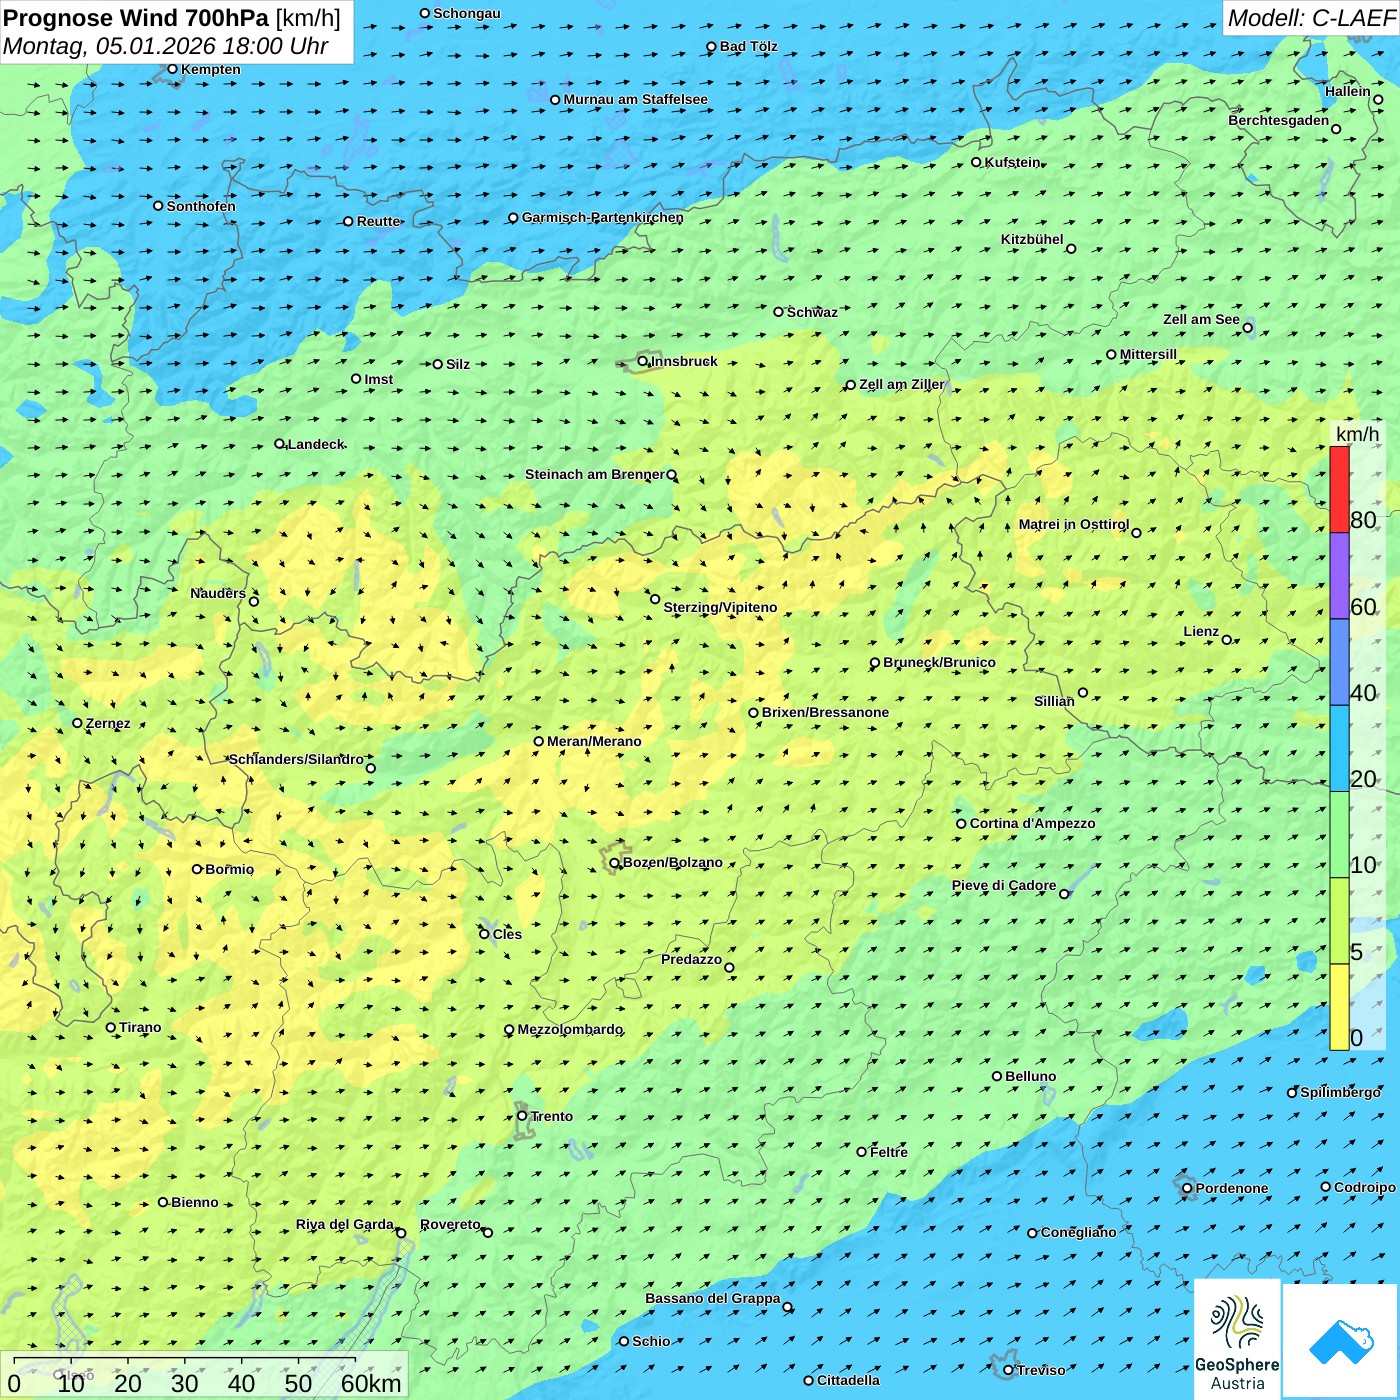
Task: Click the purple 60 km/h legend band
Action: click(1339, 576)
